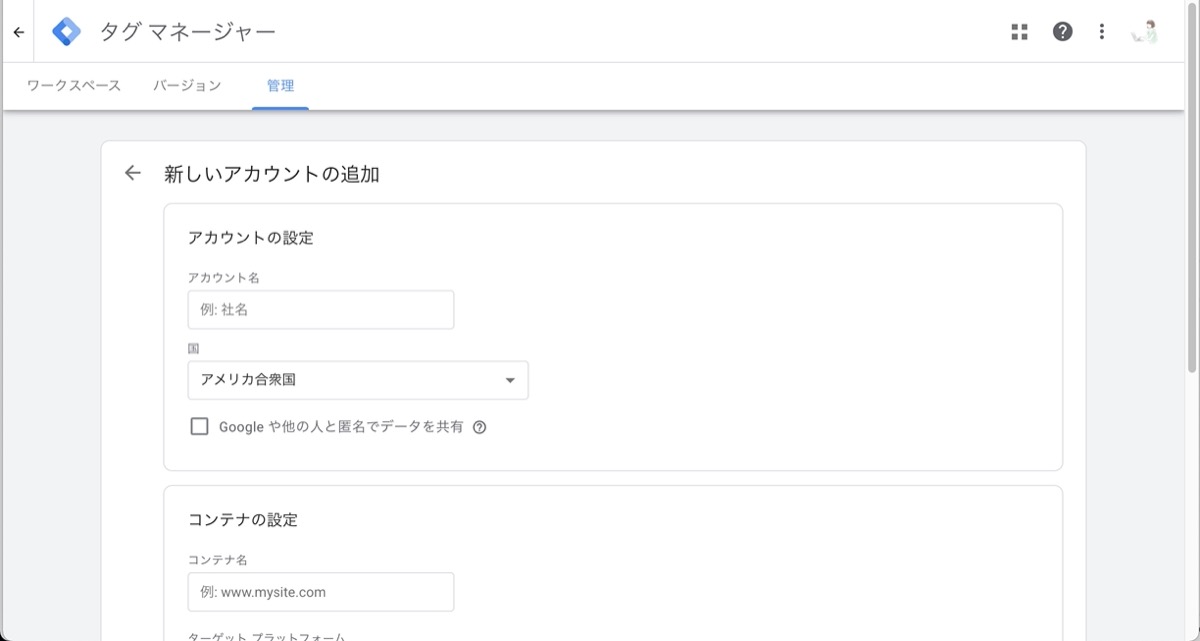The image size is (1200, 641).
Task: Click the caret arrow of the country selector
Action: pyautogui.click(x=510, y=380)
